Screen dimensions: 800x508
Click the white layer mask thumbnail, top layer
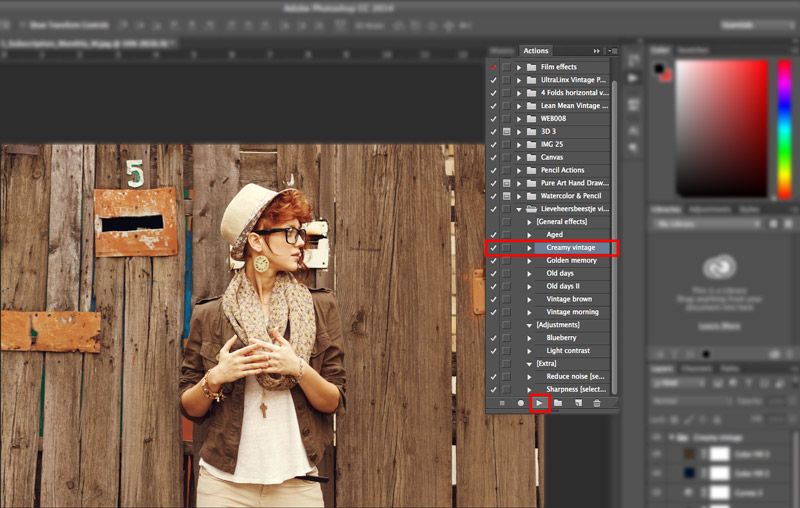[719, 453]
